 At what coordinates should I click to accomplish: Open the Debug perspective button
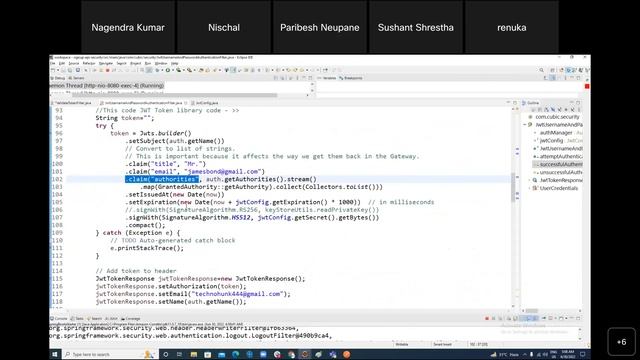coord(568,70)
